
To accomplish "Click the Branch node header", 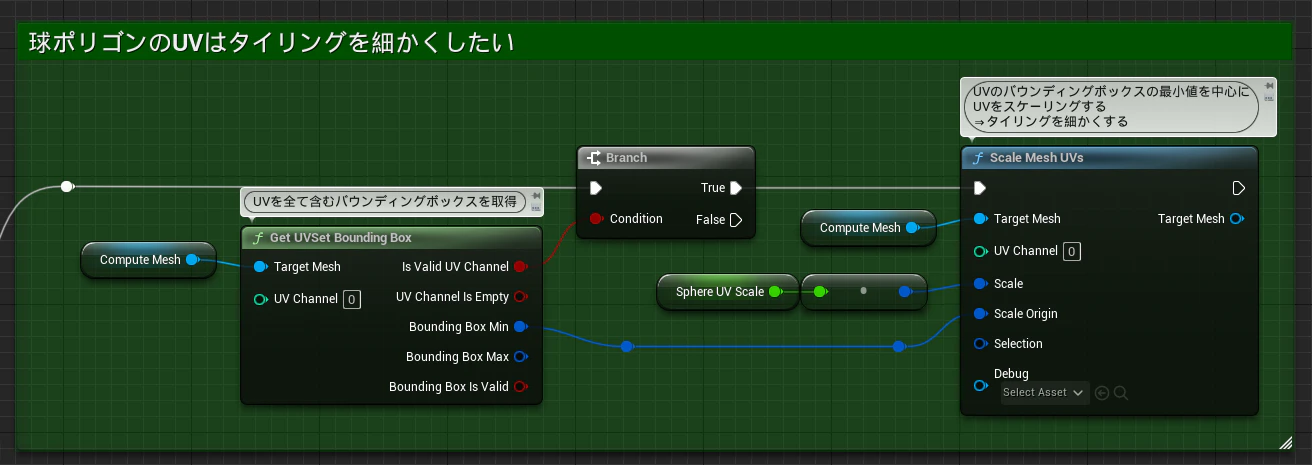I will (666, 158).
